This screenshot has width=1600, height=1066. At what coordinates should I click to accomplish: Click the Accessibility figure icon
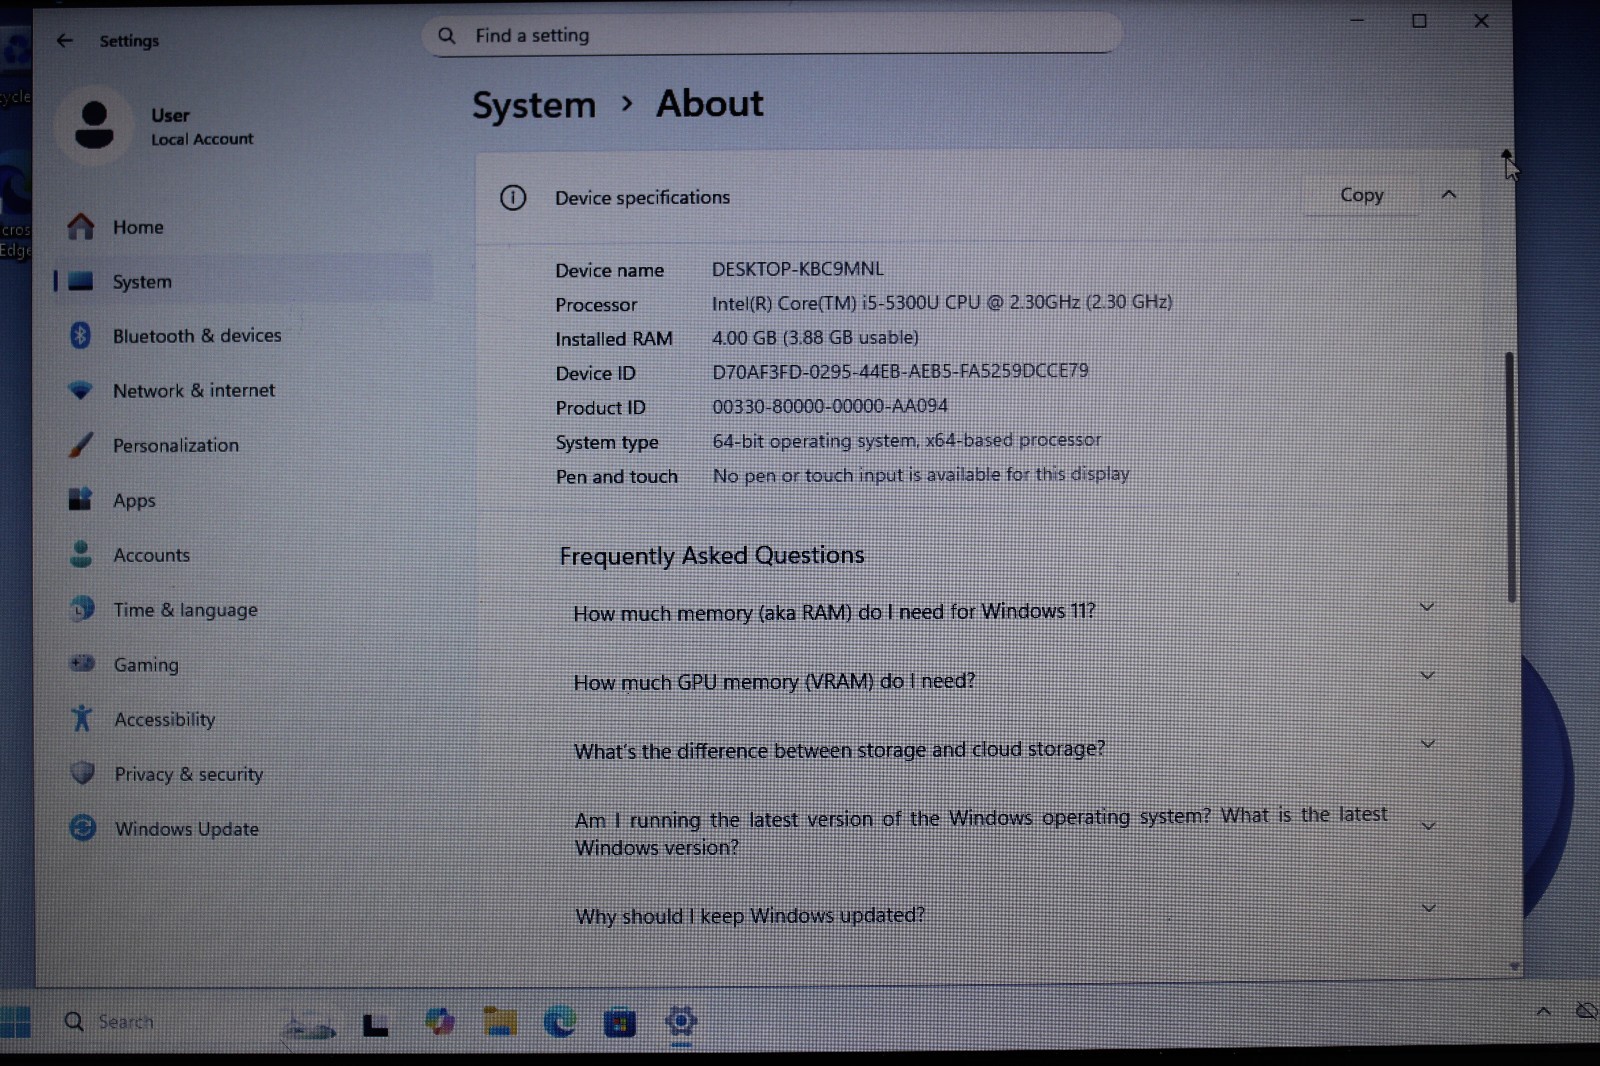click(82, 718)
